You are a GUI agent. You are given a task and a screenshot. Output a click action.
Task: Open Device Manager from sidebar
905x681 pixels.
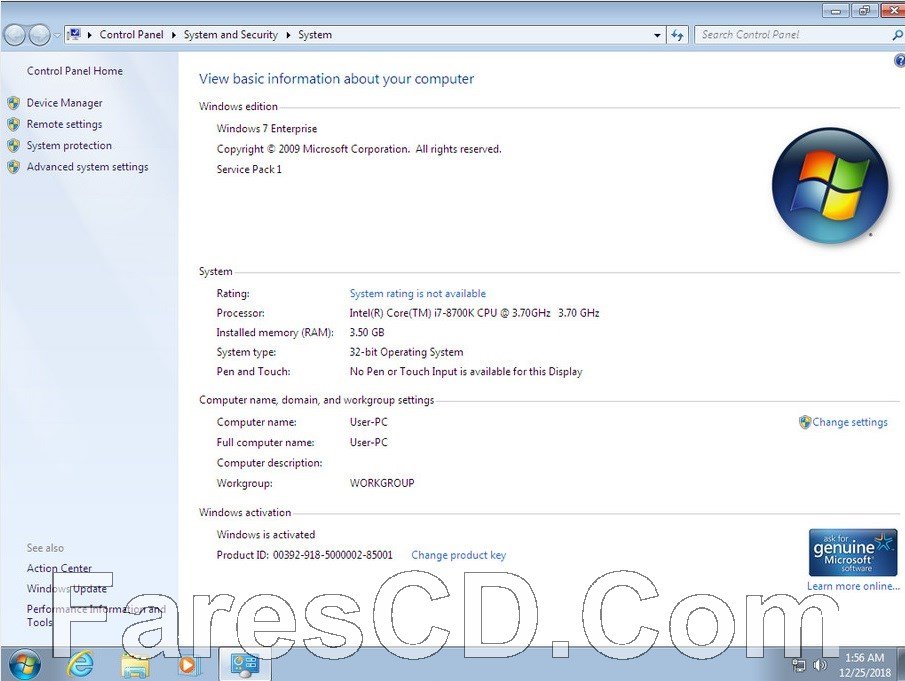click(64, 103)
